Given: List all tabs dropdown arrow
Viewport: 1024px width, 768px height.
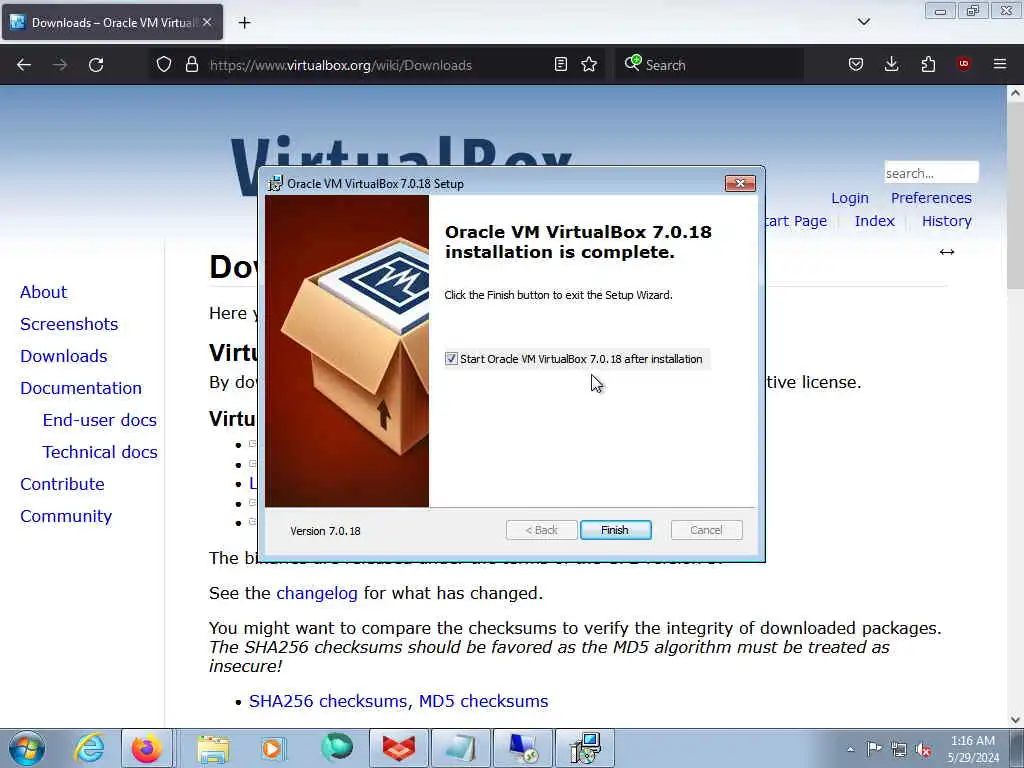Looking at the screenshot, I should tap(863, 22).
